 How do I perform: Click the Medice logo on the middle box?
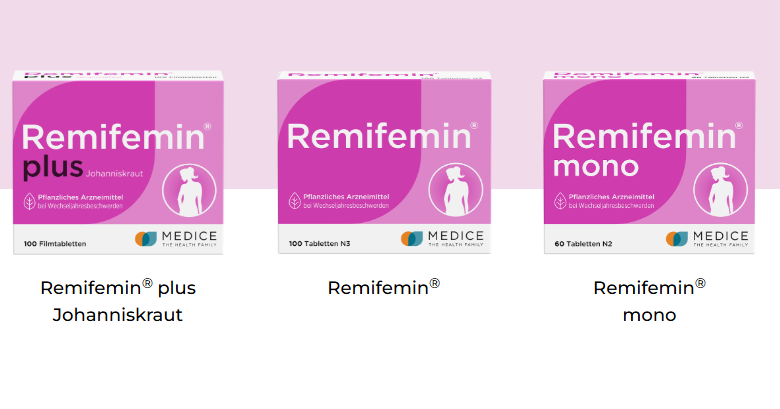click(x=442, y=238)
